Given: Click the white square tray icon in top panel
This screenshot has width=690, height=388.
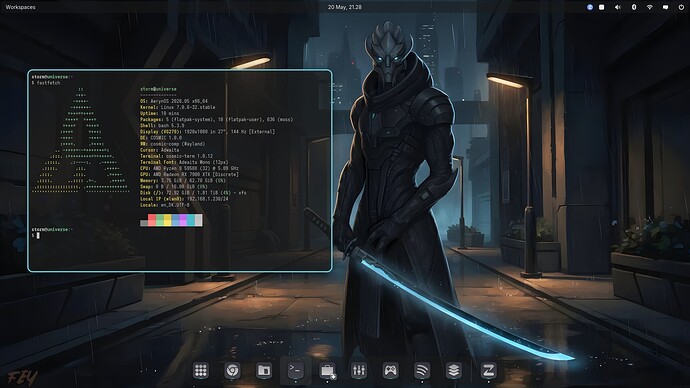Looking at the screenshot, I should [x=602, y=7].
